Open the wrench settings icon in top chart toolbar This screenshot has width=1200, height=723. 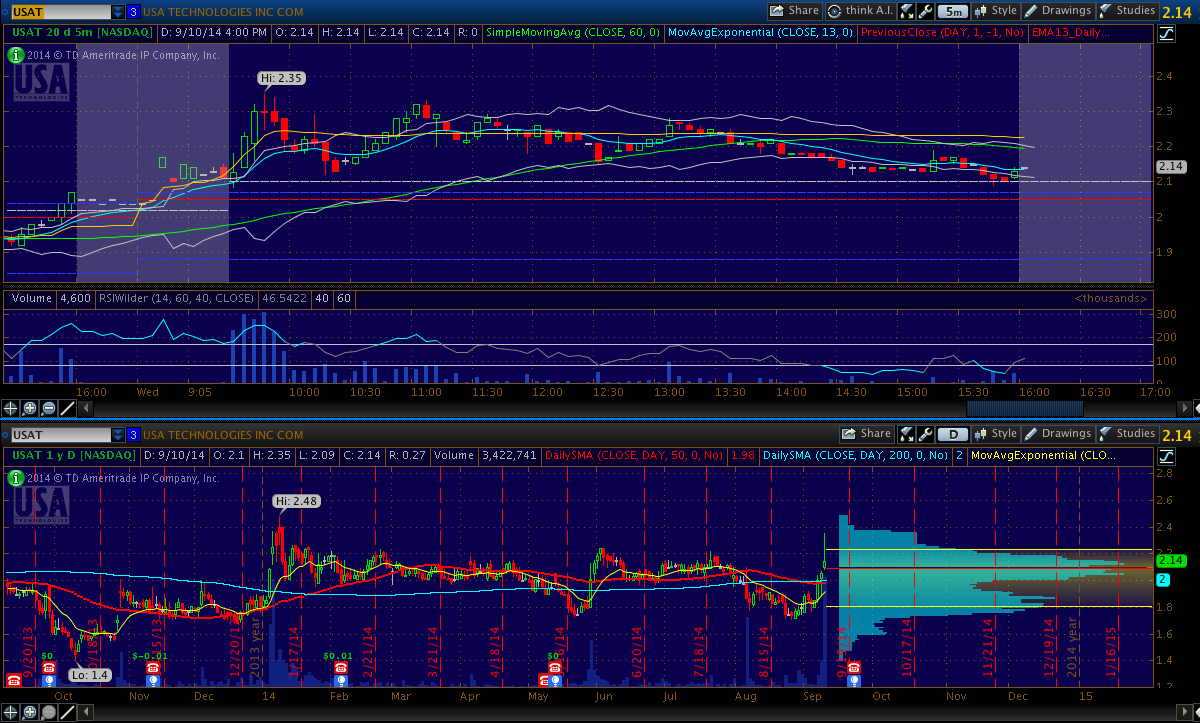coord(926,11)
